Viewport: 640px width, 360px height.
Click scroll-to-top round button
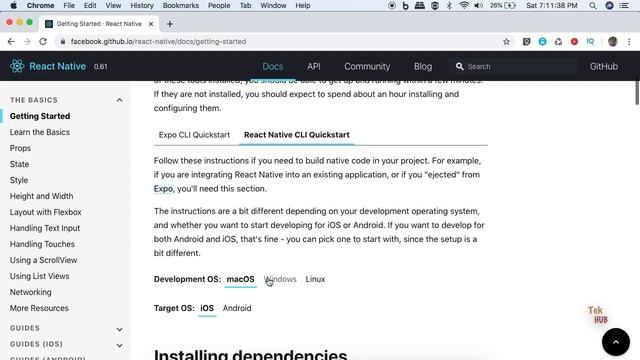point(616,342)
